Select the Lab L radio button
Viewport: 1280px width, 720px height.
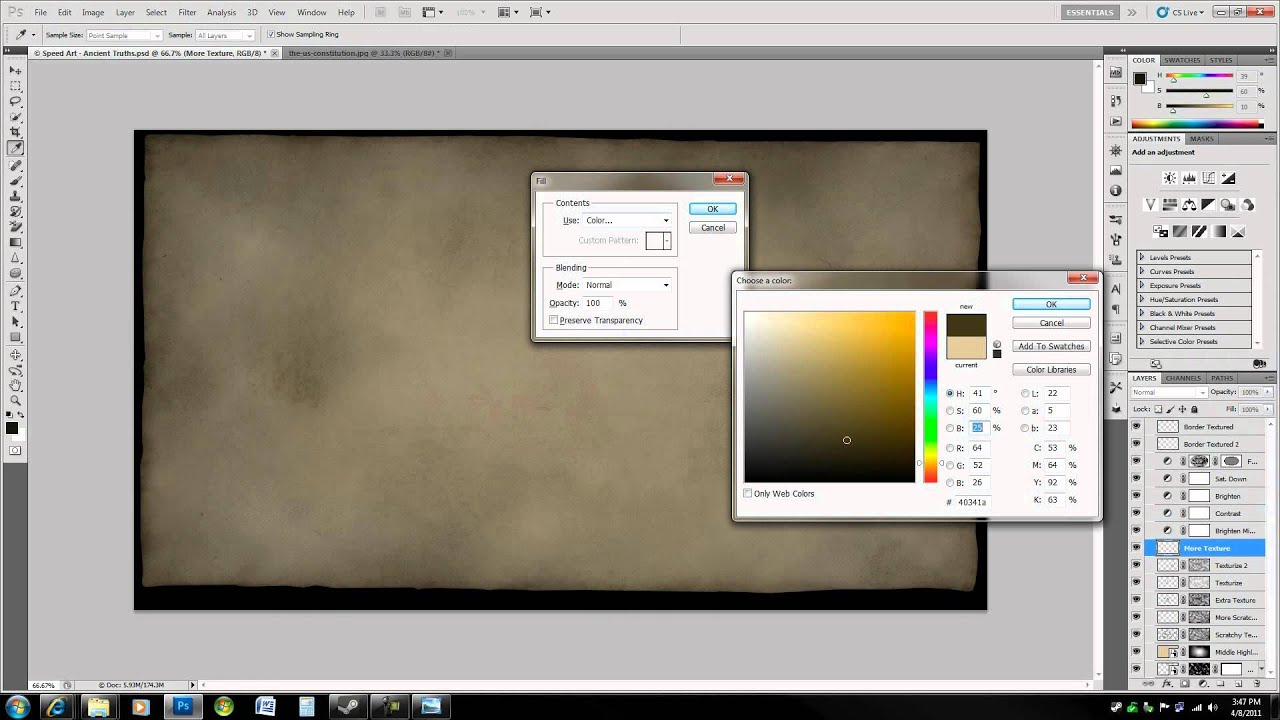[x=1025, y=393]
